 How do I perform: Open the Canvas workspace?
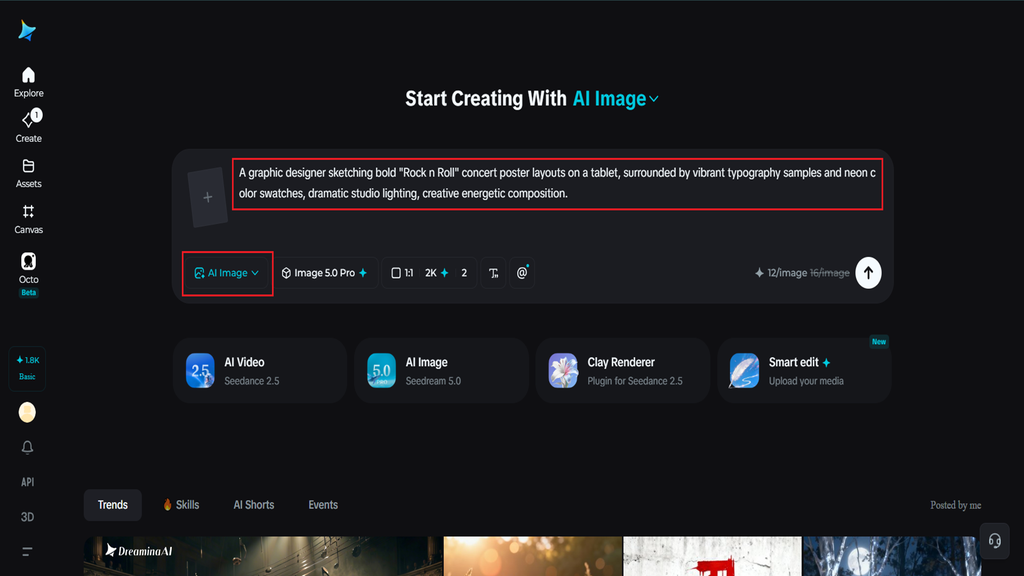tap(28, 219)
